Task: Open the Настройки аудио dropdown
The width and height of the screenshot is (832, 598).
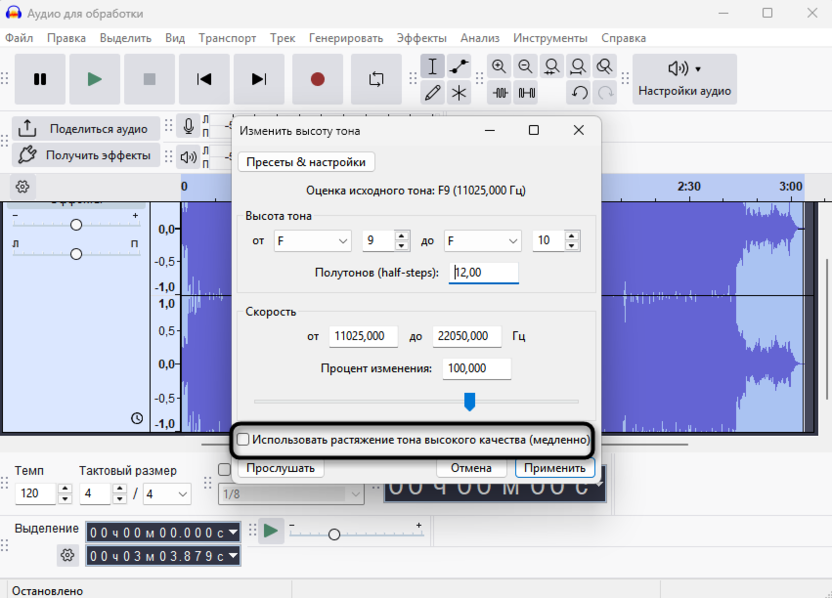Action: coord(685,79)
